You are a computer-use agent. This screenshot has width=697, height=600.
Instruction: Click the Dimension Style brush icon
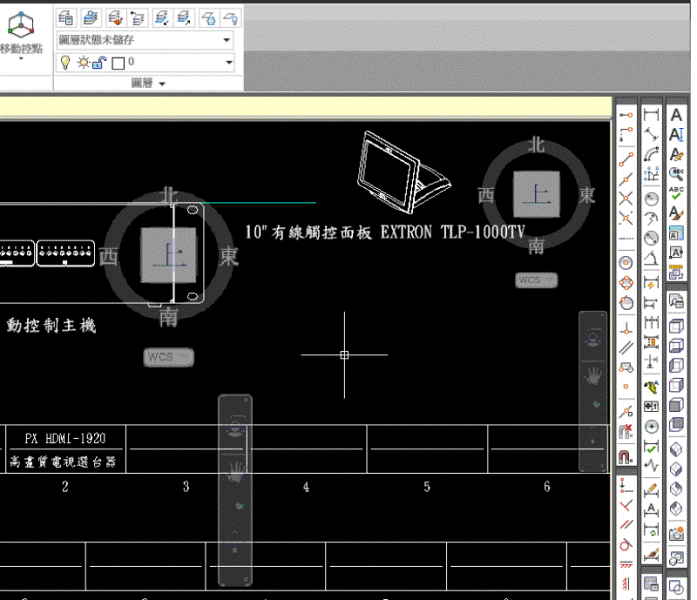pyautogui.click(x=652, y=555)
